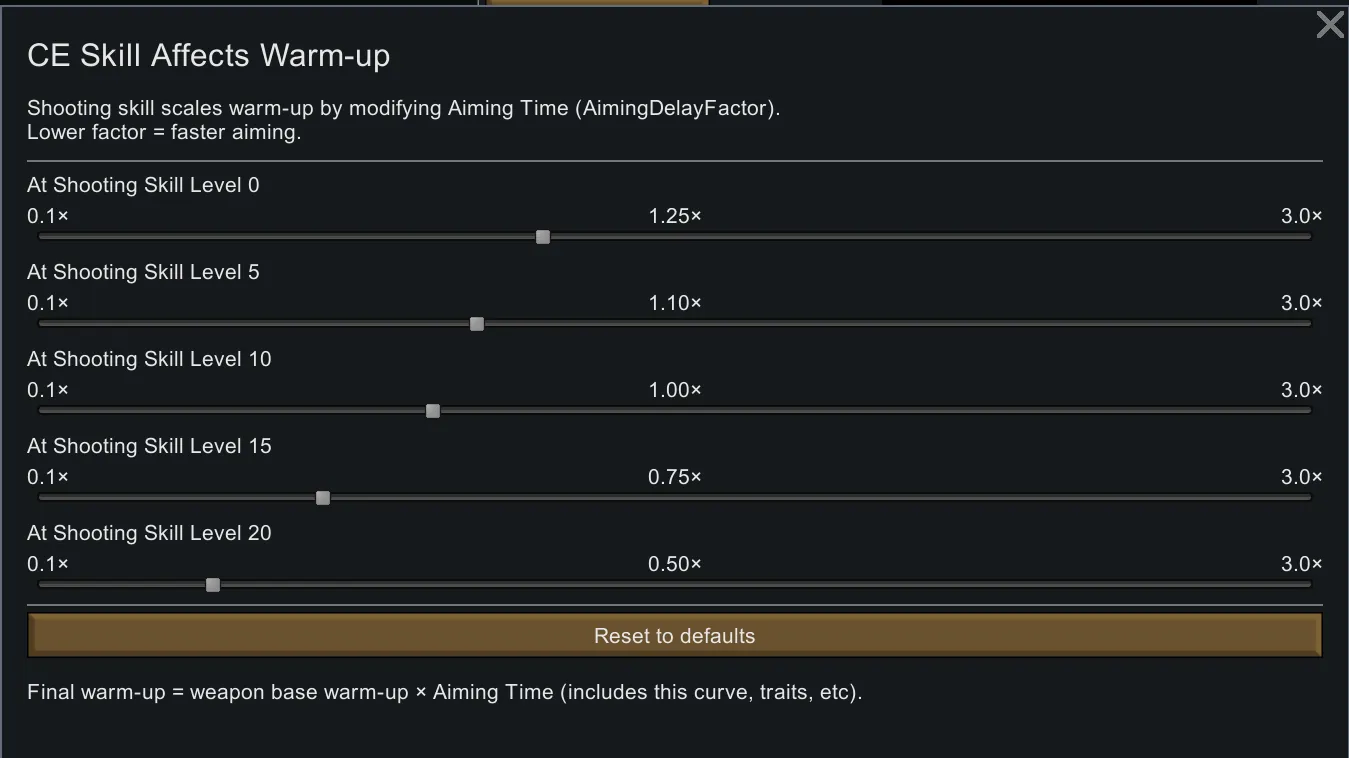Click the 3.0× maximum label of Level 0 slider
The image size is (1349, 758).
tap(1301, 216)
